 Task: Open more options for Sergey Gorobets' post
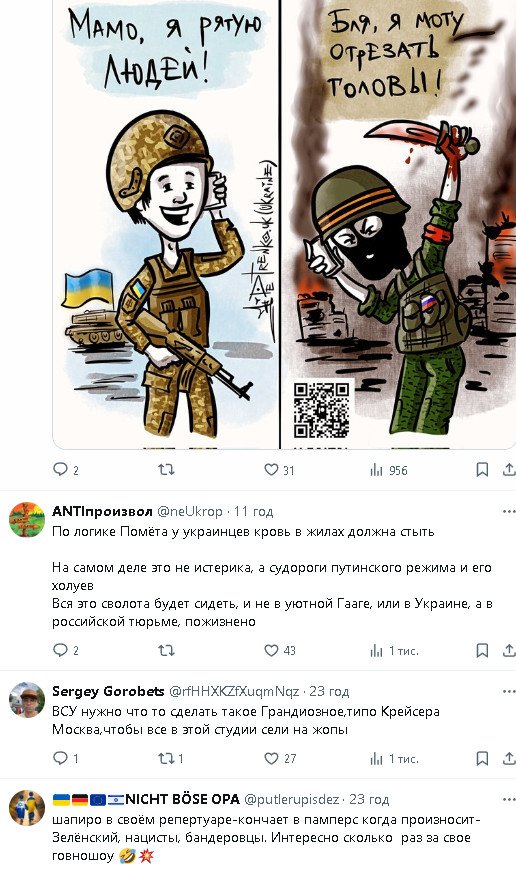pyautogui.click(x=509, y=692)
